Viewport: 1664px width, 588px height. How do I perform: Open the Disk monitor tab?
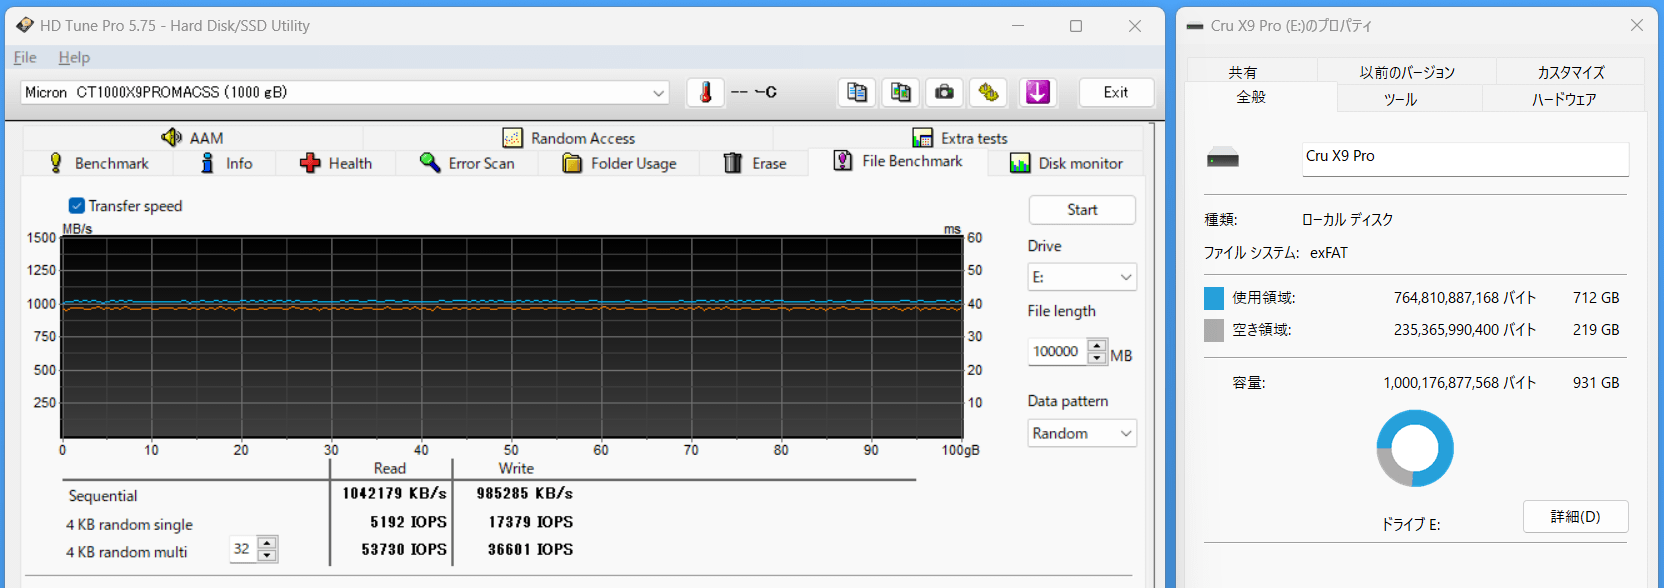click(x=1066, y=163)
